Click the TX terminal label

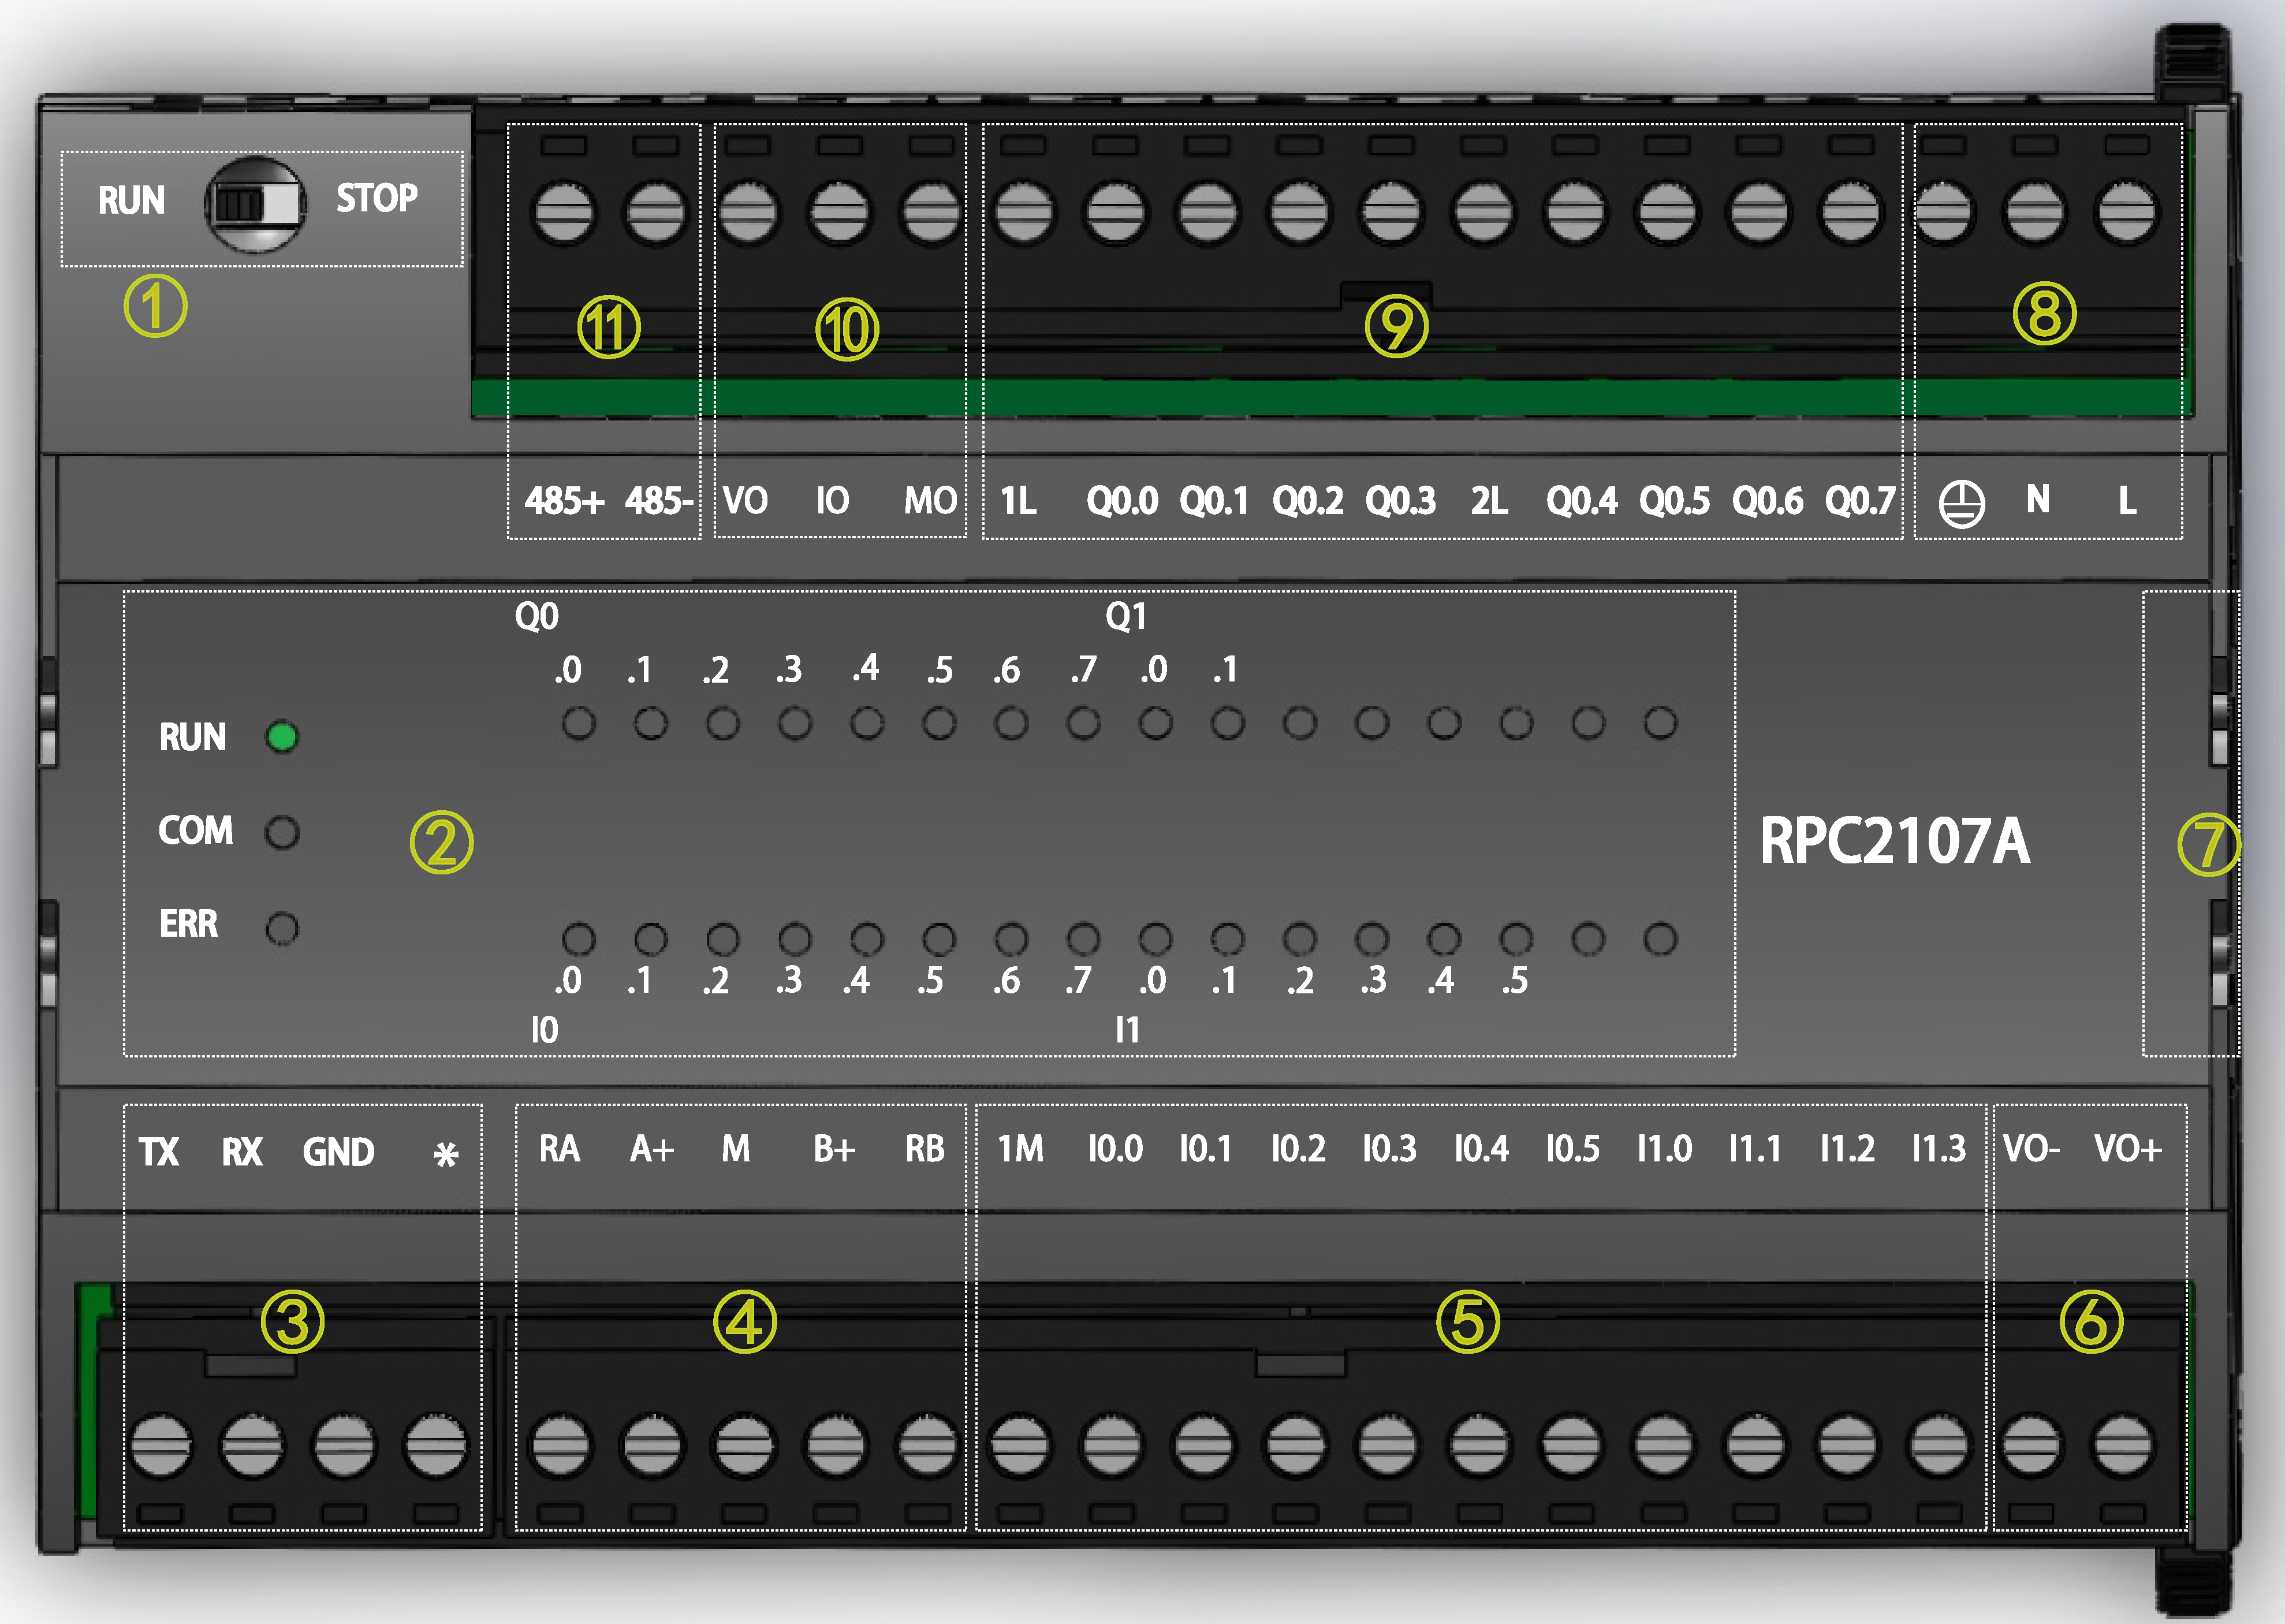coord(159,1152)
